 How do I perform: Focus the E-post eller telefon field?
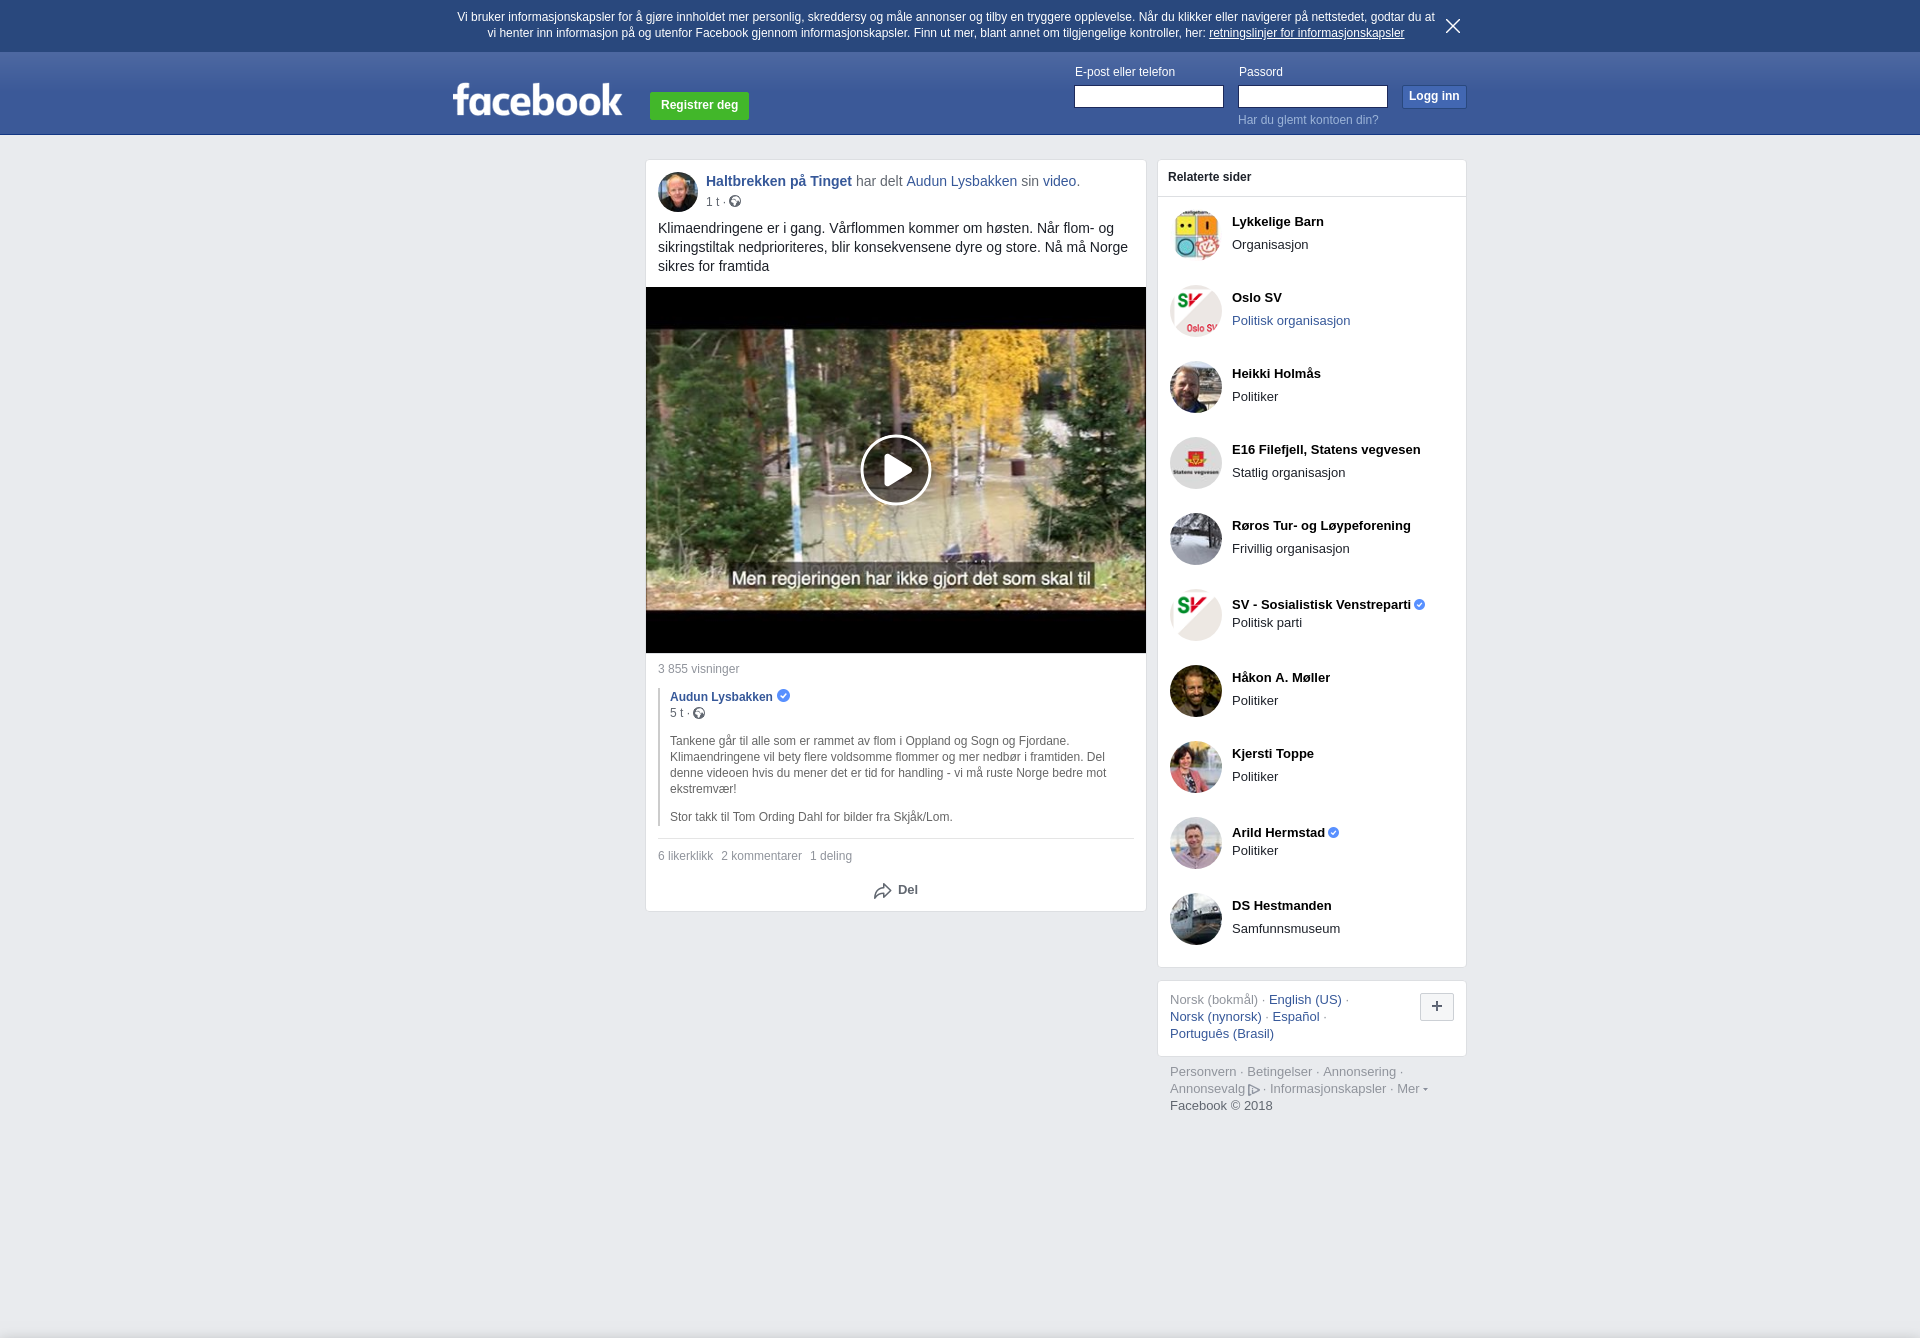tap(1148, 96)
